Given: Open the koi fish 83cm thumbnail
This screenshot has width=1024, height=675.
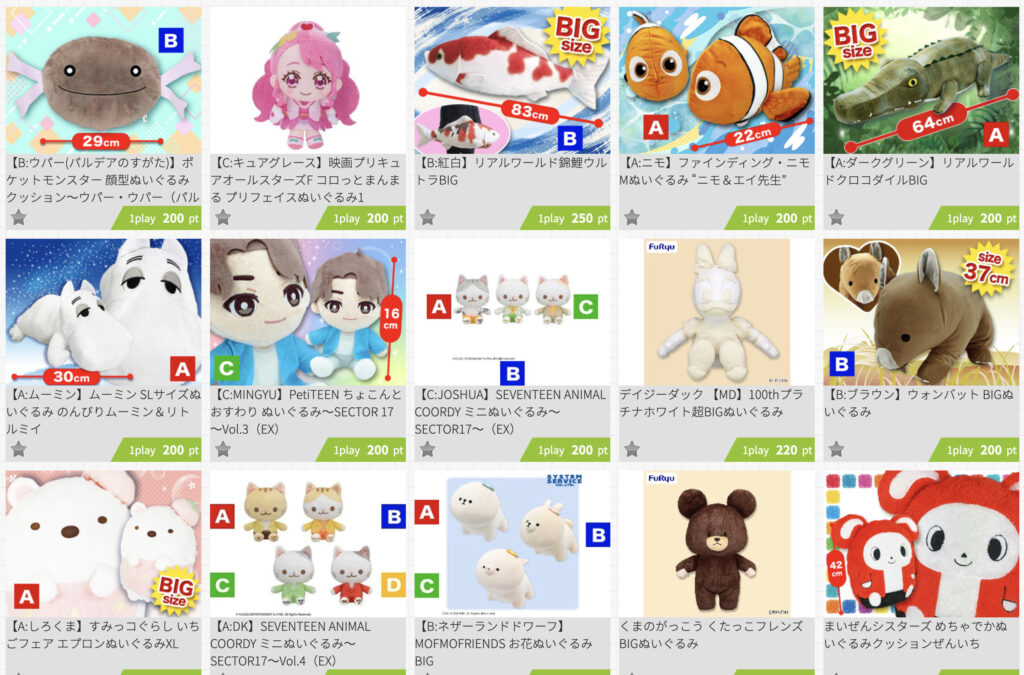Looking at the screenshot, I should 512,80.
